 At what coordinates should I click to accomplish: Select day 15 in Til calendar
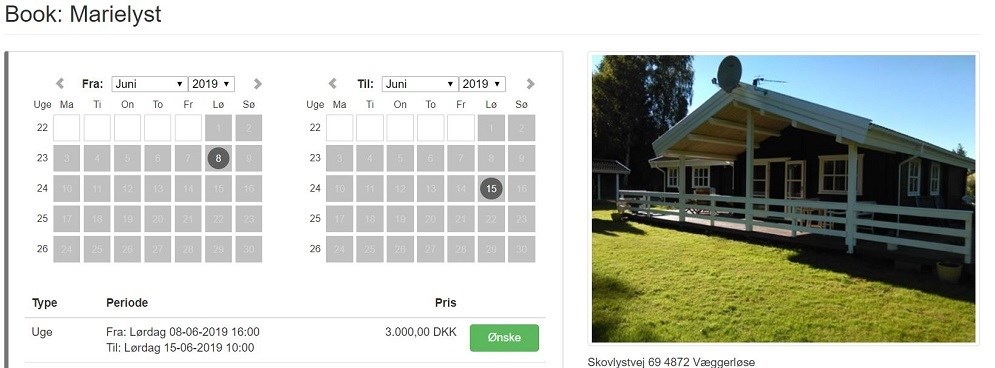[491, 188]
